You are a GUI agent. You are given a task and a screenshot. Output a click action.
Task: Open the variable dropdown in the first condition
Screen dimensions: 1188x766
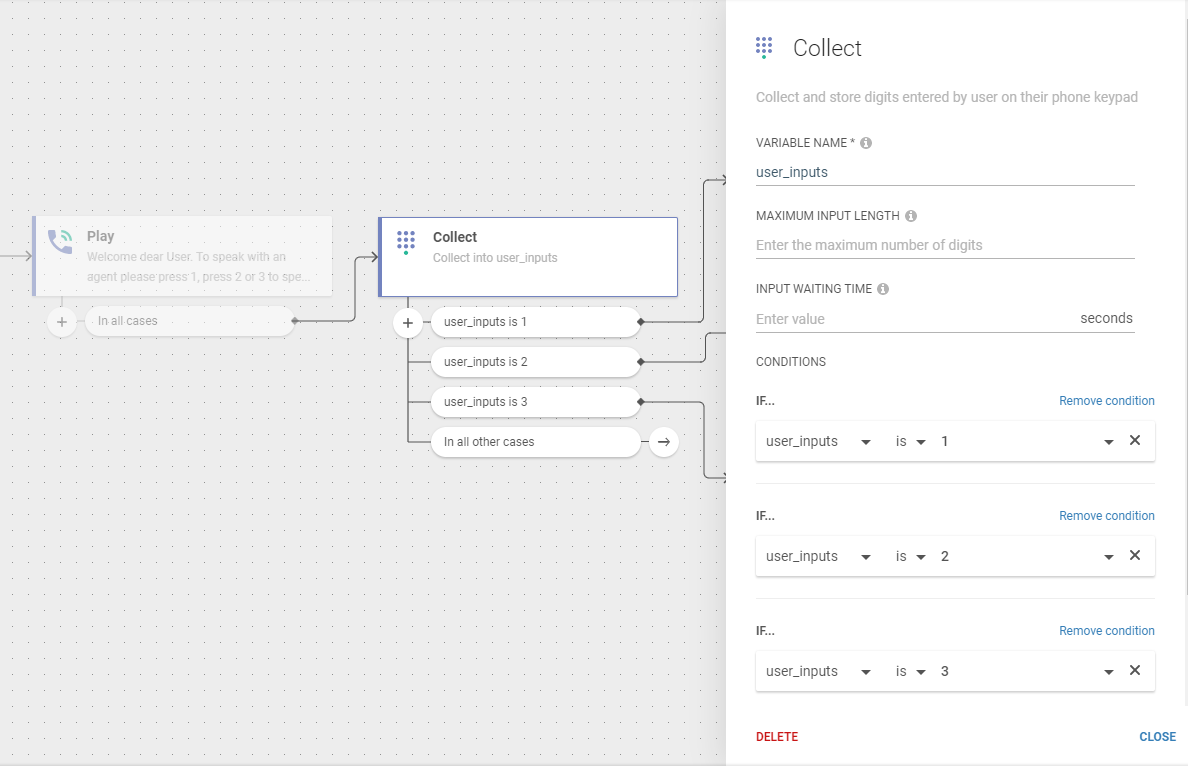tap(865, 442)
